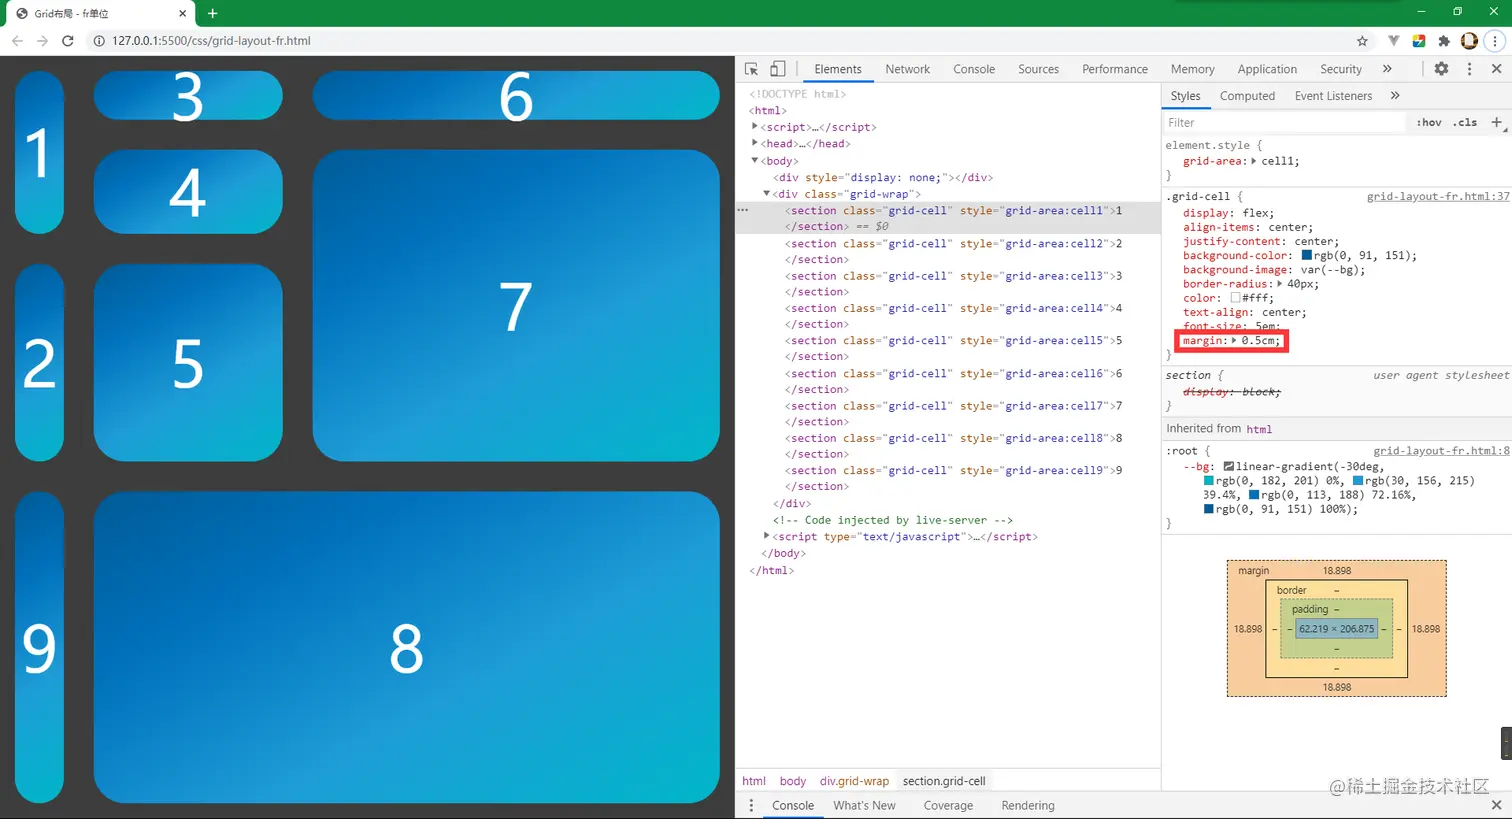The height and width of the screenshot is (819, 1512).
Task: Close the DevTools panel
Action: click(x=1496, y=69)
